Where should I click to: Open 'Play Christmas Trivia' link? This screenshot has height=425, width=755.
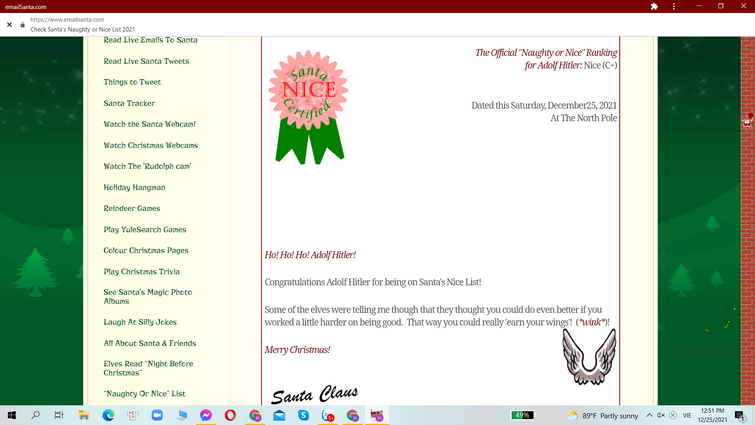click(141, 271)
